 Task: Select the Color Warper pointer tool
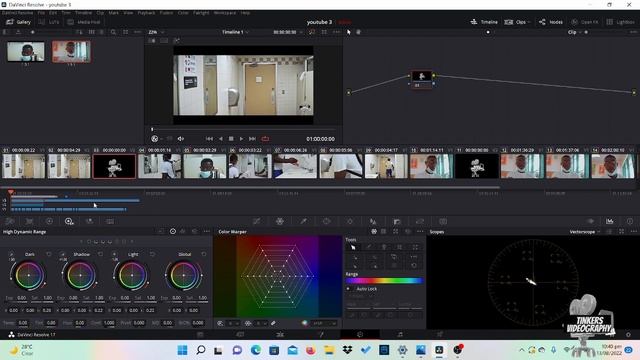(x=353, y=247)
